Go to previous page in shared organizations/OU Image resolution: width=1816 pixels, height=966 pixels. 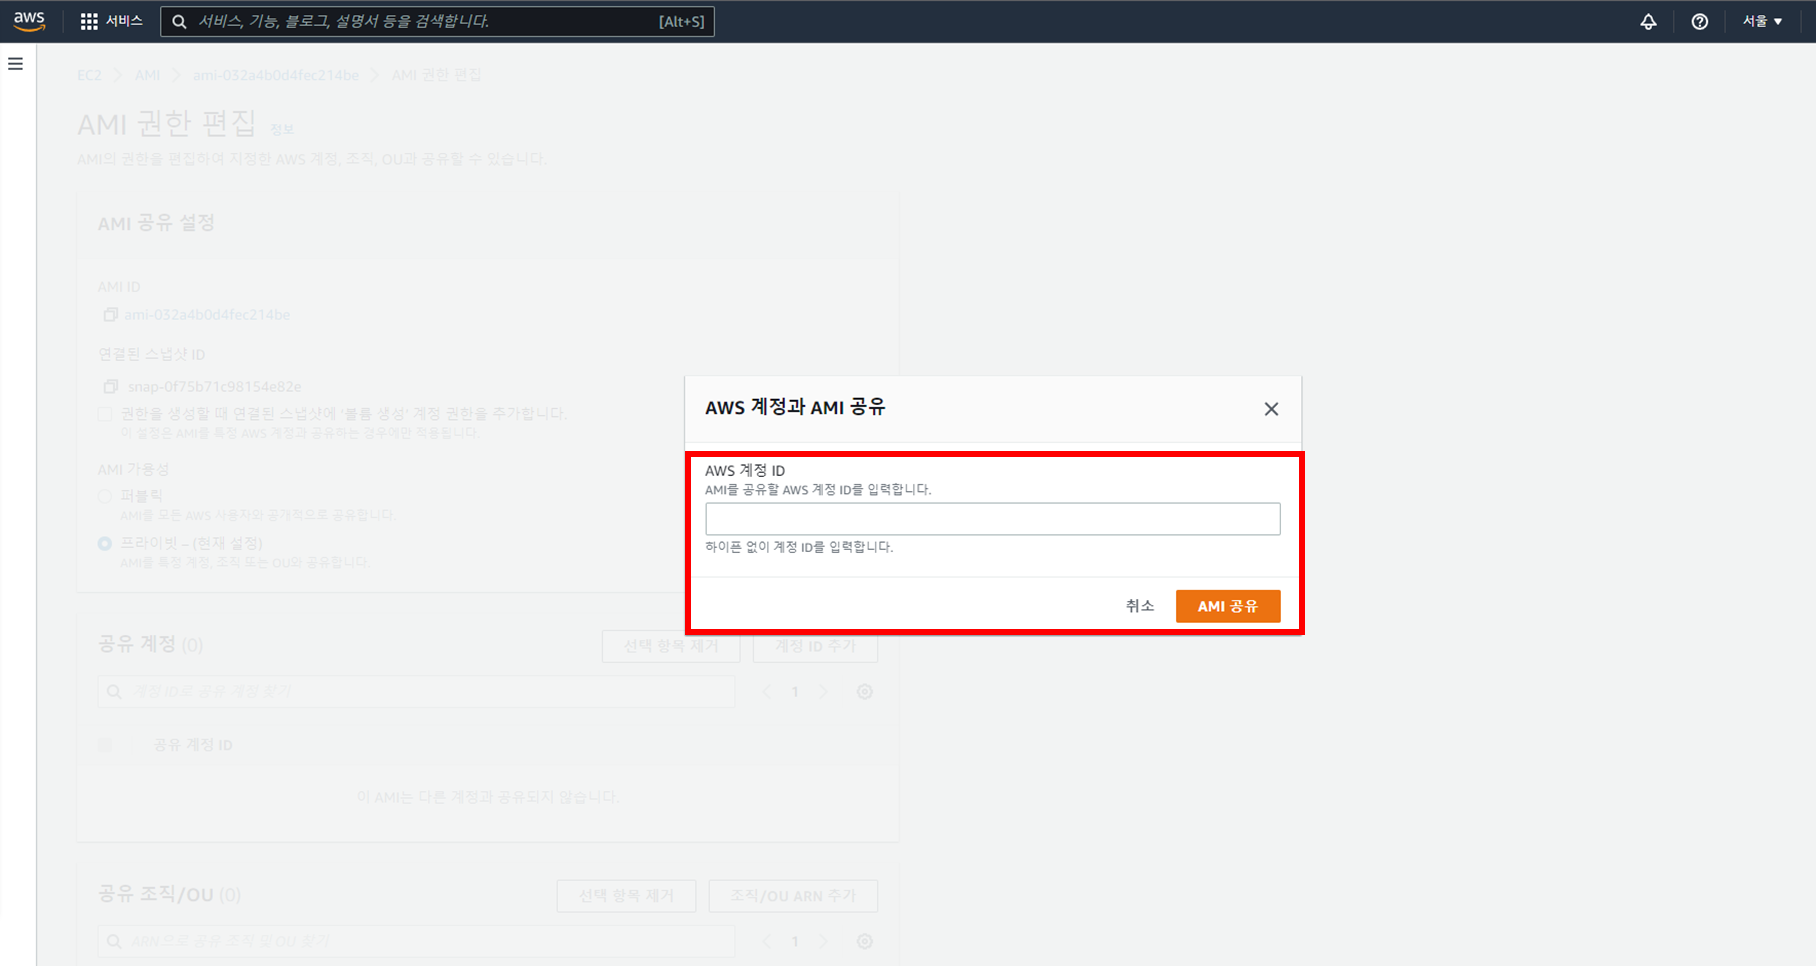pyautogui.click(x=767, y=941)
